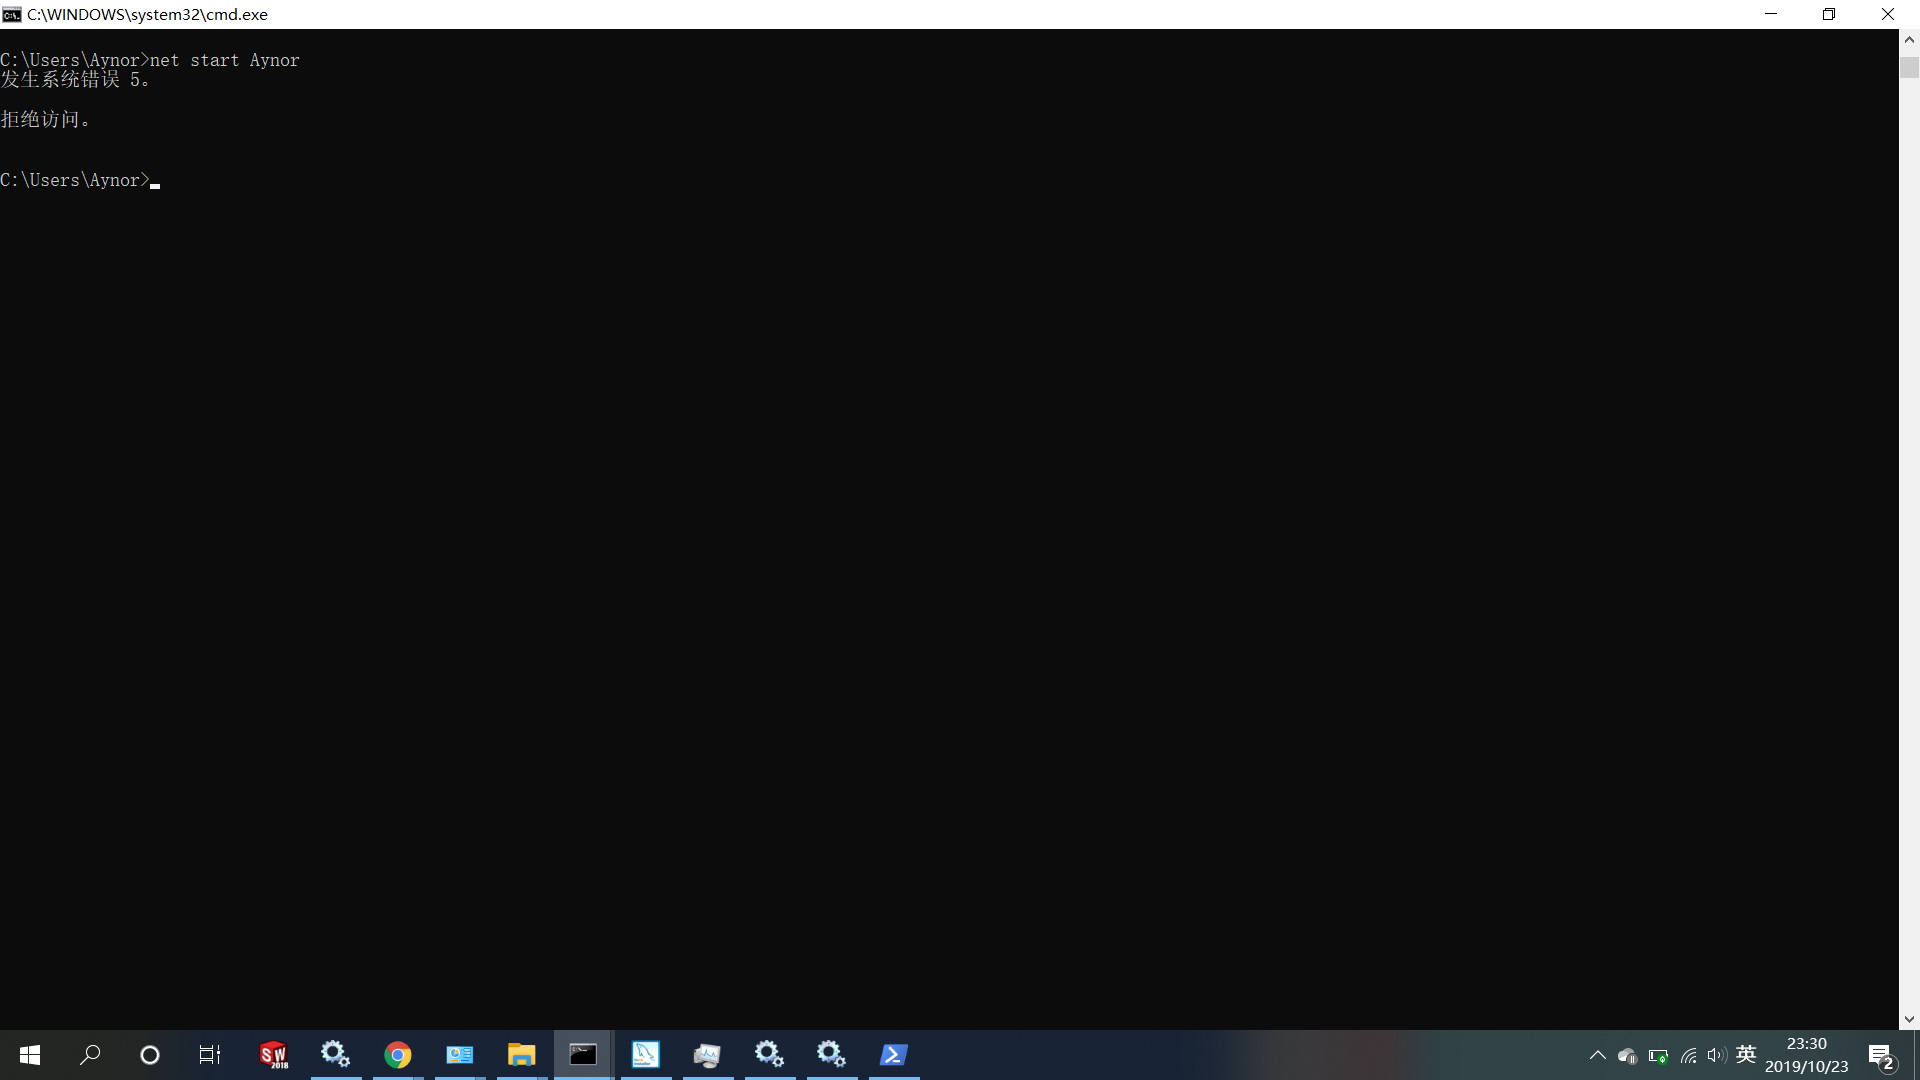Open the paused OneDrive cloud tray icon
Image resolution: width=1920 pixels, height=1080 pixels.
coord(1628,1056)
